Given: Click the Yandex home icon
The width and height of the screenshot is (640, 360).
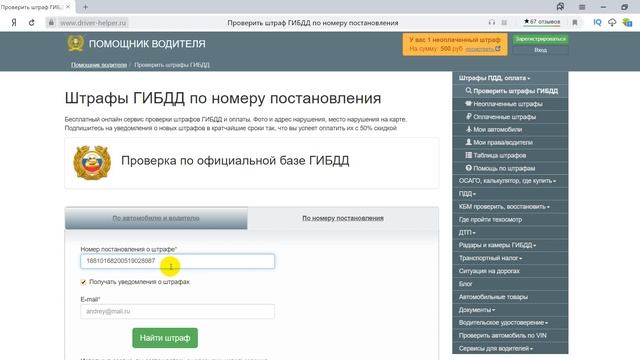Looking at the screenshot, I should [14, 23].
